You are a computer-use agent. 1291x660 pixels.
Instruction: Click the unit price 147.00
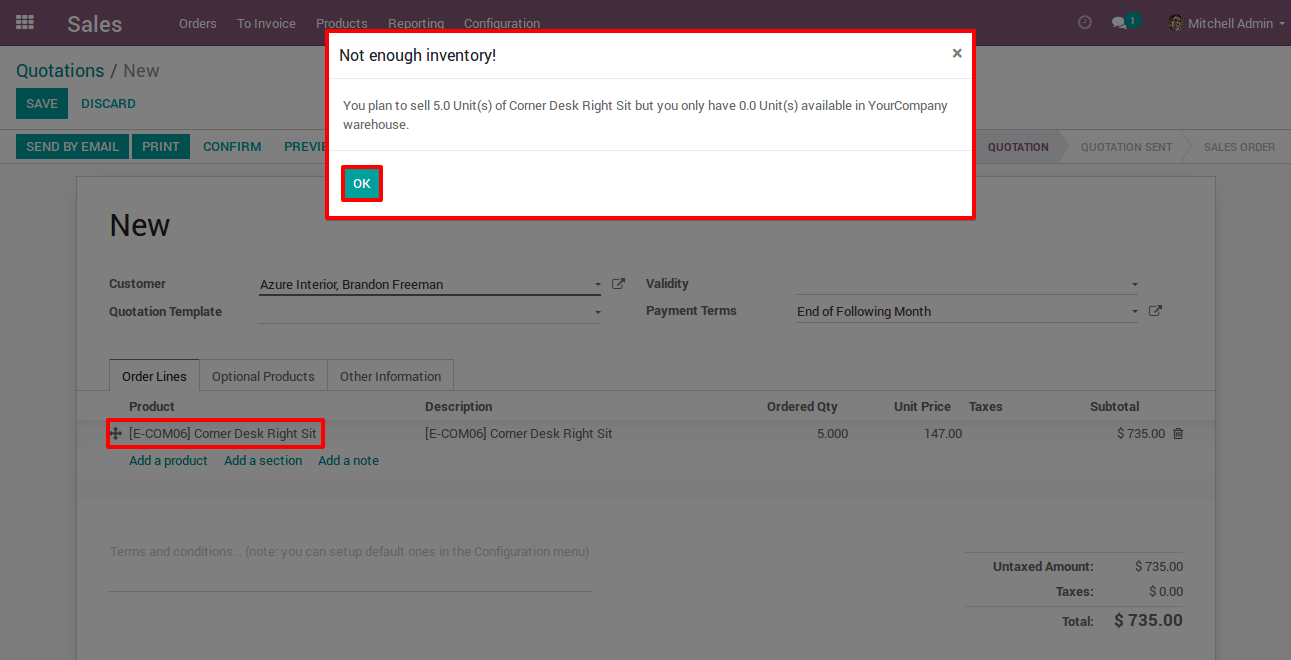pos(943,434)
